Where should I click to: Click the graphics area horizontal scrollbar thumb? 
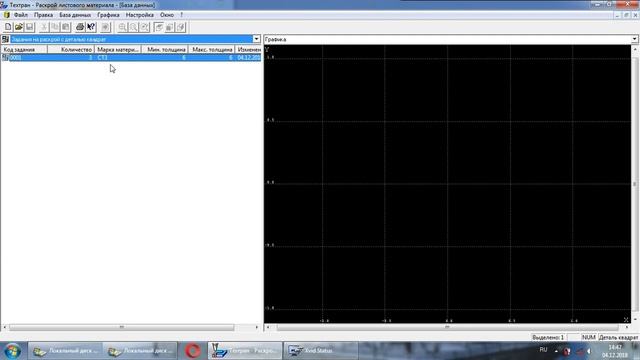tap(447, 327)
